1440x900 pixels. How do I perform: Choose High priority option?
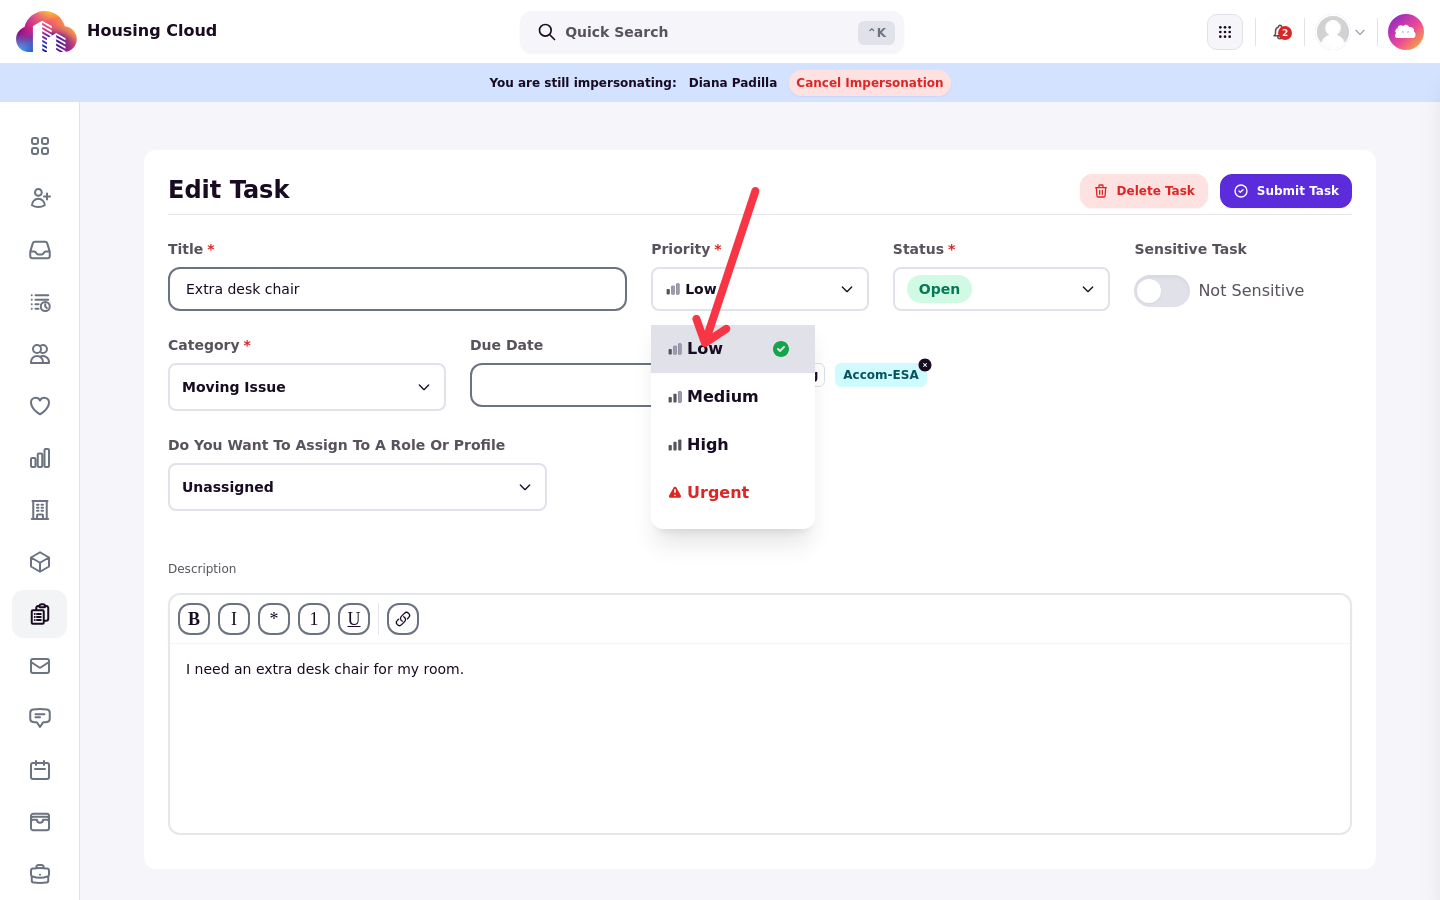[733, 445]
